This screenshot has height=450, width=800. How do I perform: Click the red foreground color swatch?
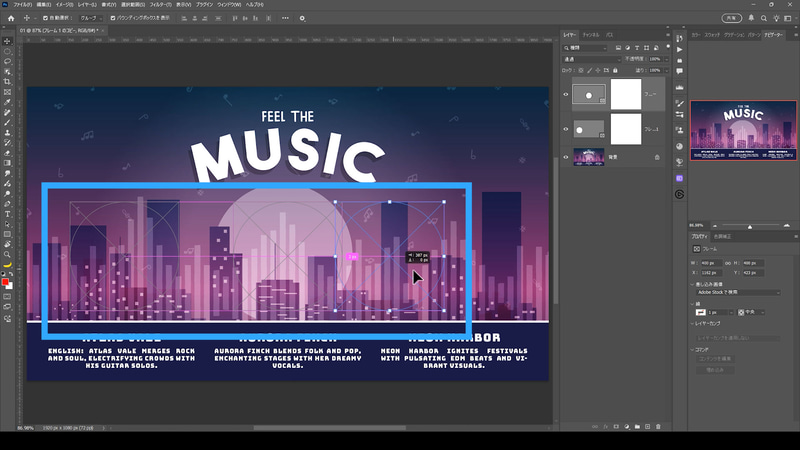tap(5, 282)
